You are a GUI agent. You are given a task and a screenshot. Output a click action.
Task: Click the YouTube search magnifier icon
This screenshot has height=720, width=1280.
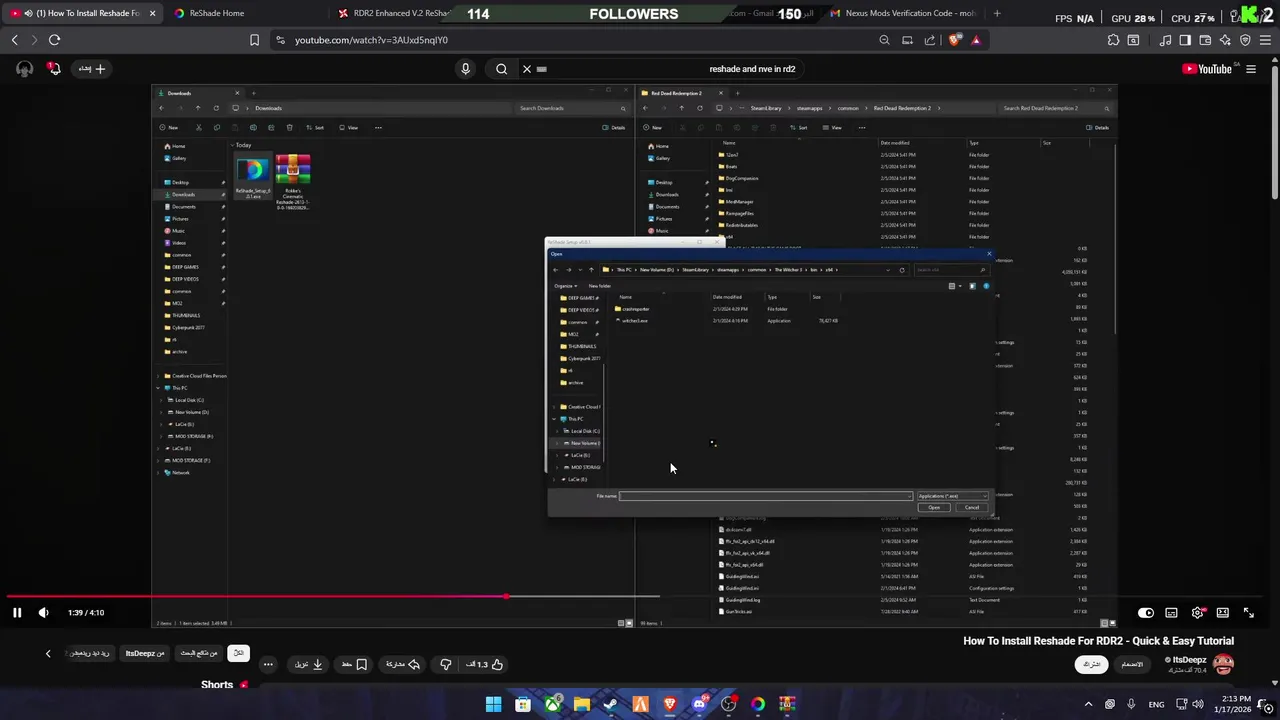tap(502, 69)
